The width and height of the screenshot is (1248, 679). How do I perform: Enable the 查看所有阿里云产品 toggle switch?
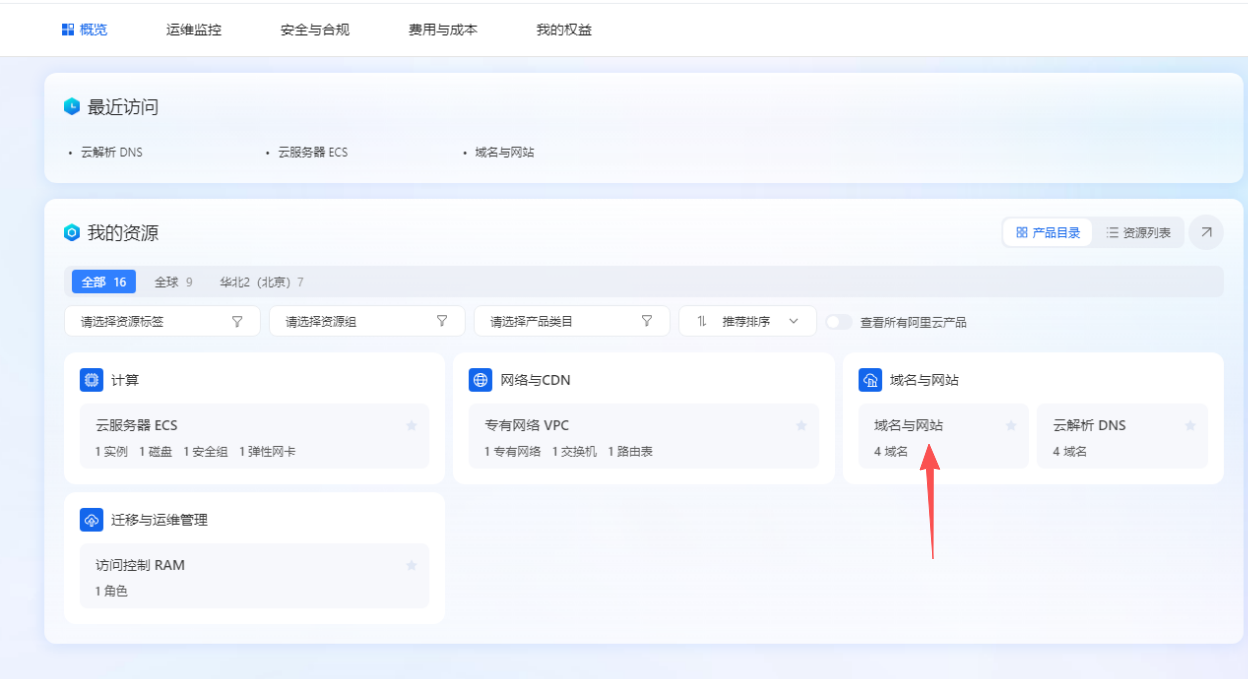838,322
